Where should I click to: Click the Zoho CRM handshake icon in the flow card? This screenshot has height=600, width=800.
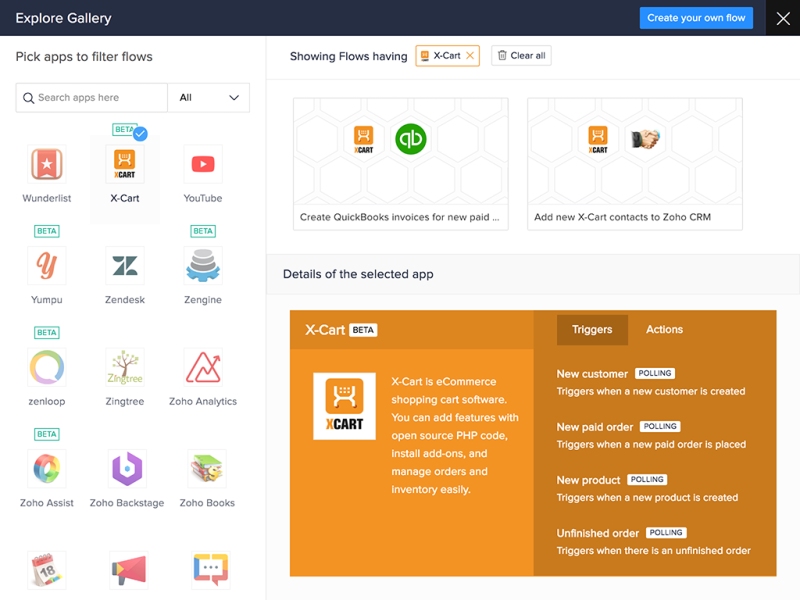point(645,139)
